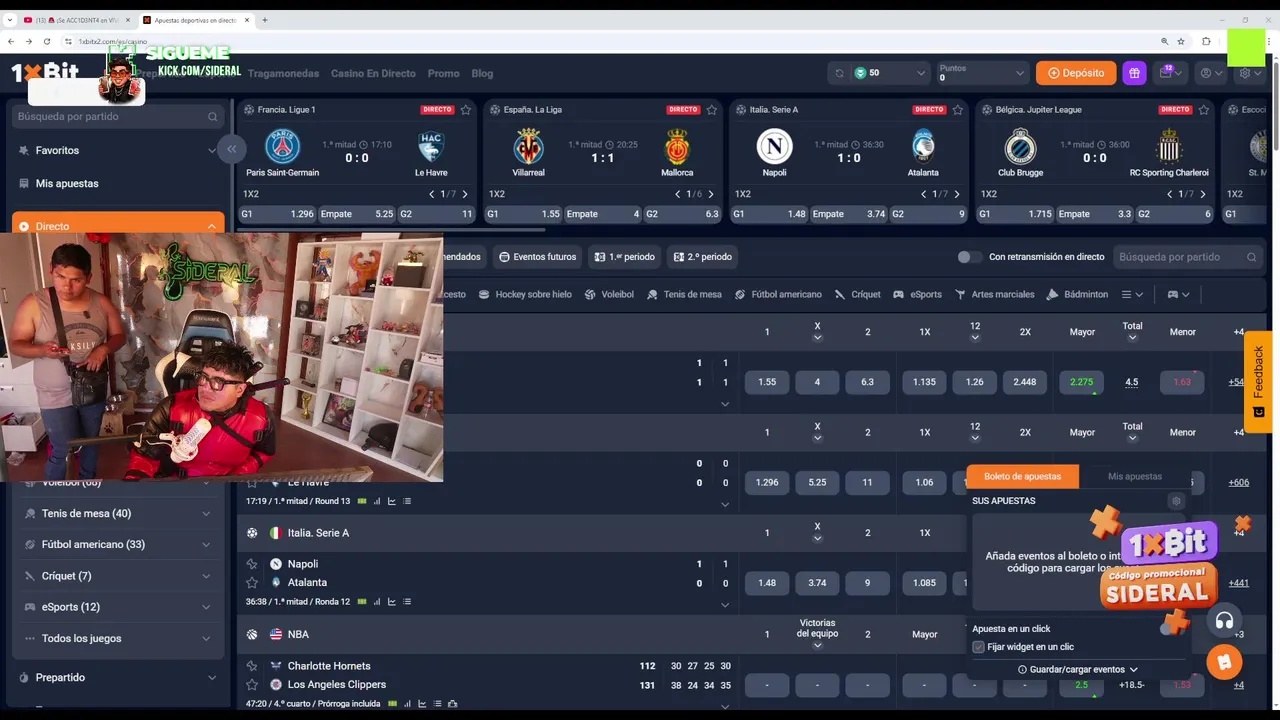Open the purple gift bonus icon
Image resolution: width=1280 pixels, height=720 pixels.
tap(1134, 73)
